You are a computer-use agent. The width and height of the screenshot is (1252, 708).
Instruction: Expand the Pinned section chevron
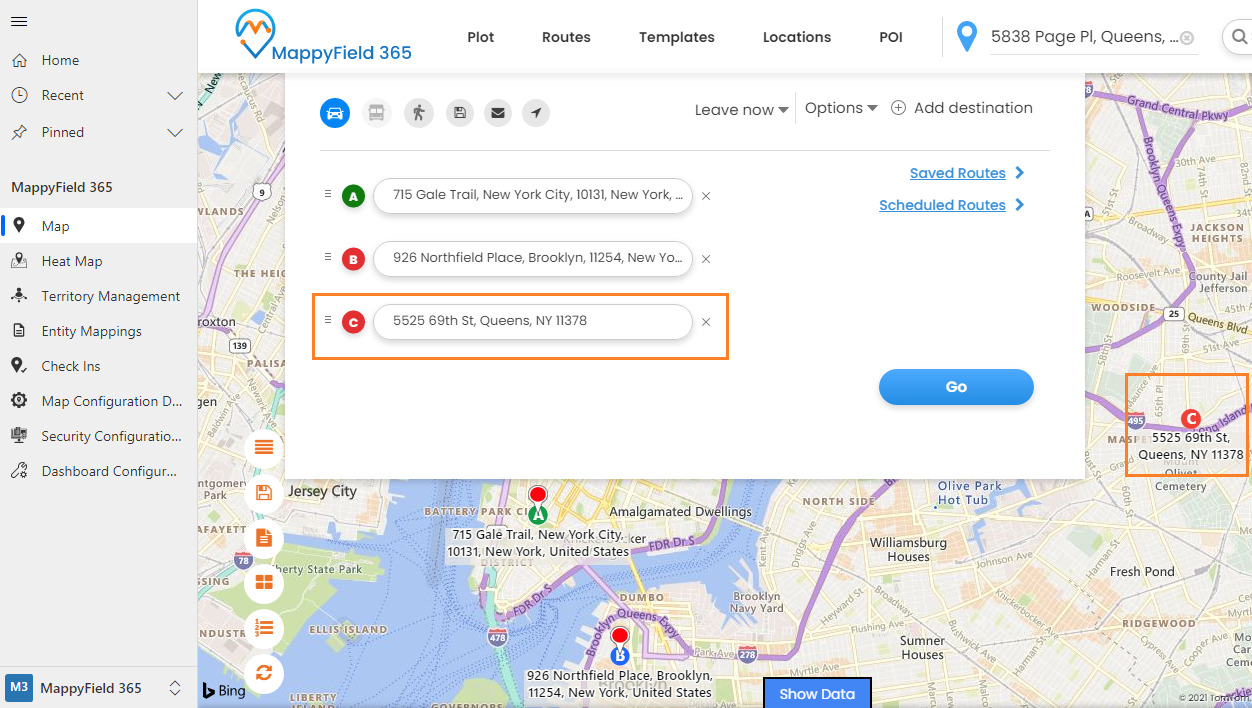click(175, 133)
